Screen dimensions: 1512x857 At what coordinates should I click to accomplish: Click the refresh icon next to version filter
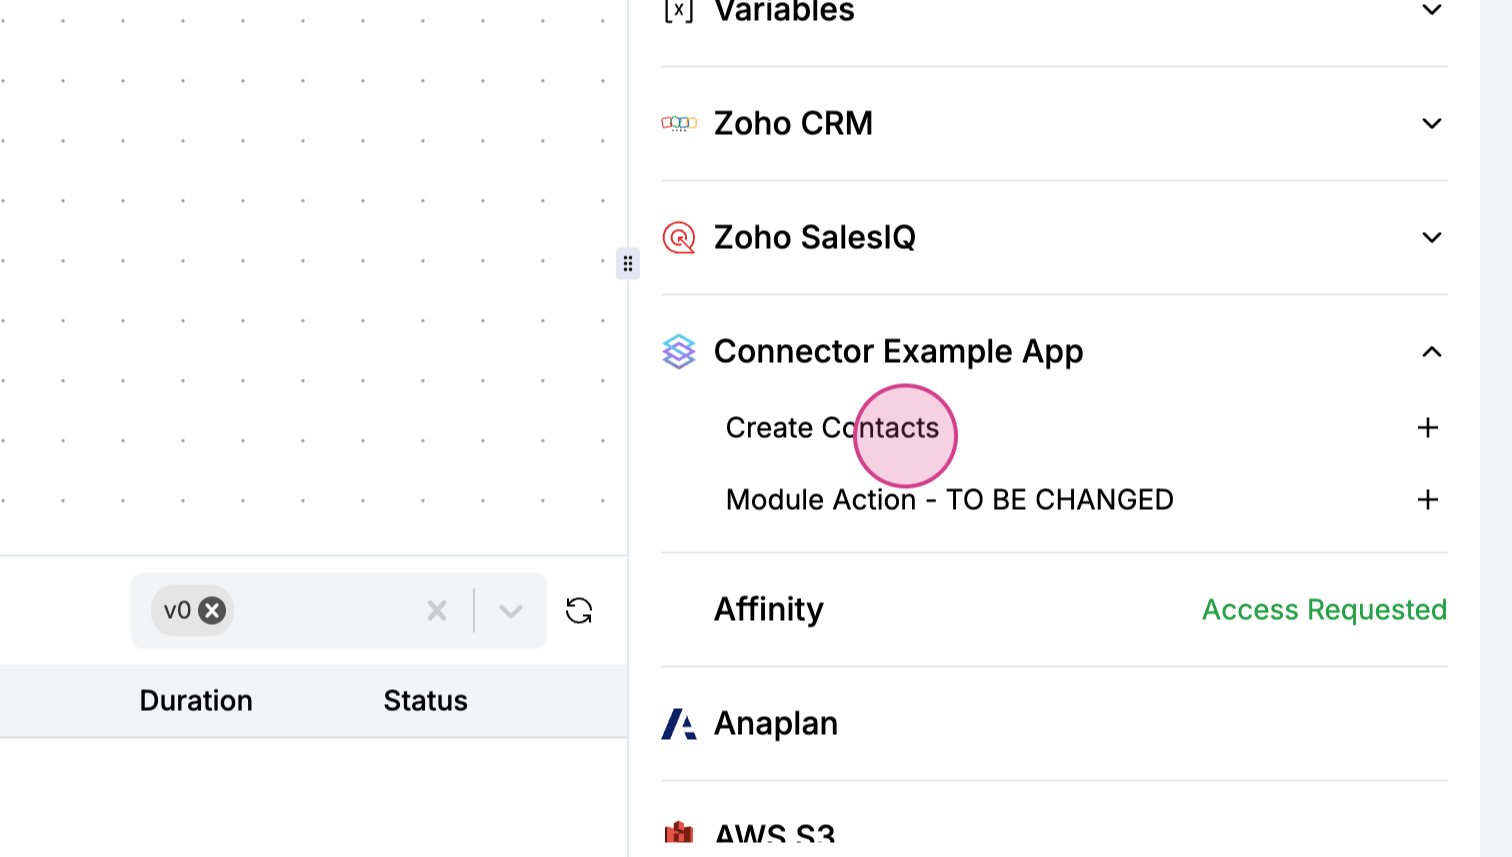[579, 610]
